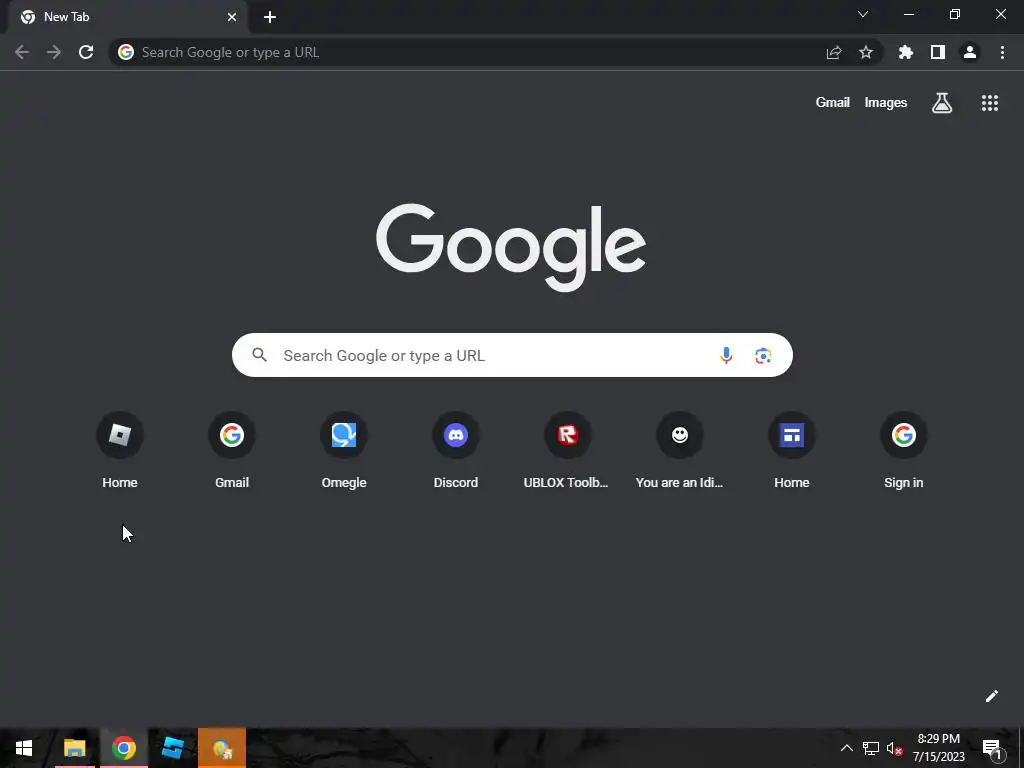Open the You are an Idiot shortcut

click(x=680, y=435)
